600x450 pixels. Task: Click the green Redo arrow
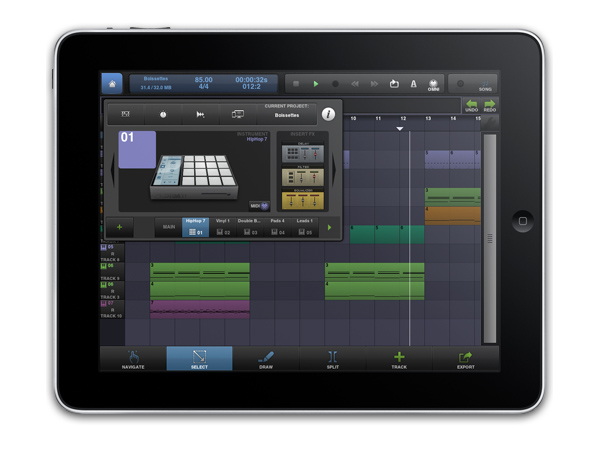[489, 106]
